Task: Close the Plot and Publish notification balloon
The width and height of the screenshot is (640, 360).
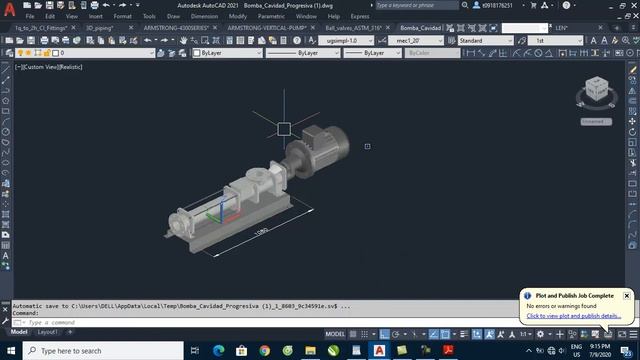Action: [627, 296]
